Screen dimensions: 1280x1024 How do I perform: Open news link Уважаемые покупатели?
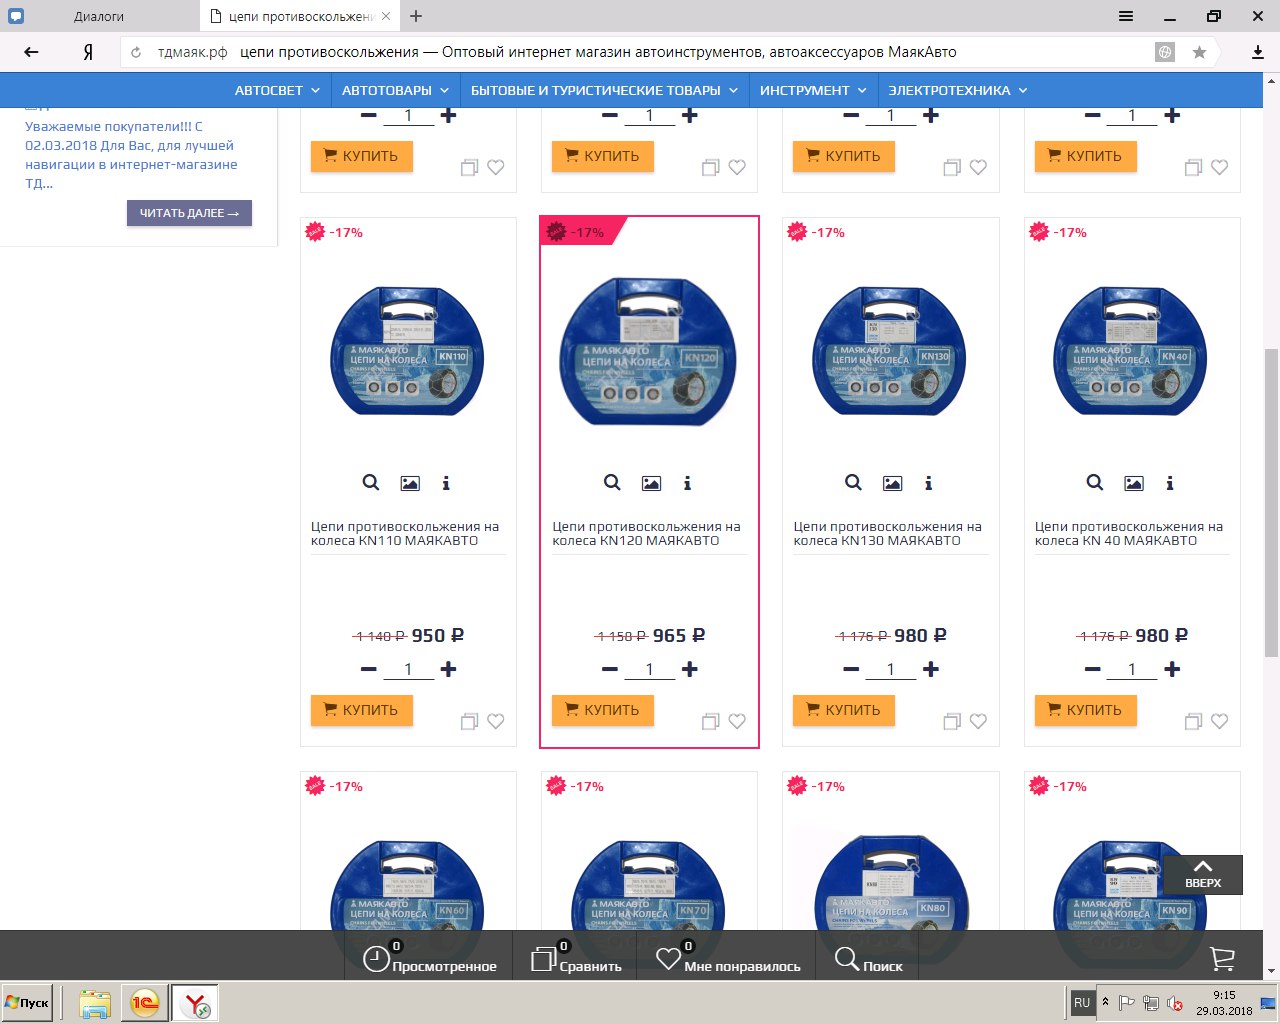tap(131, 155)
